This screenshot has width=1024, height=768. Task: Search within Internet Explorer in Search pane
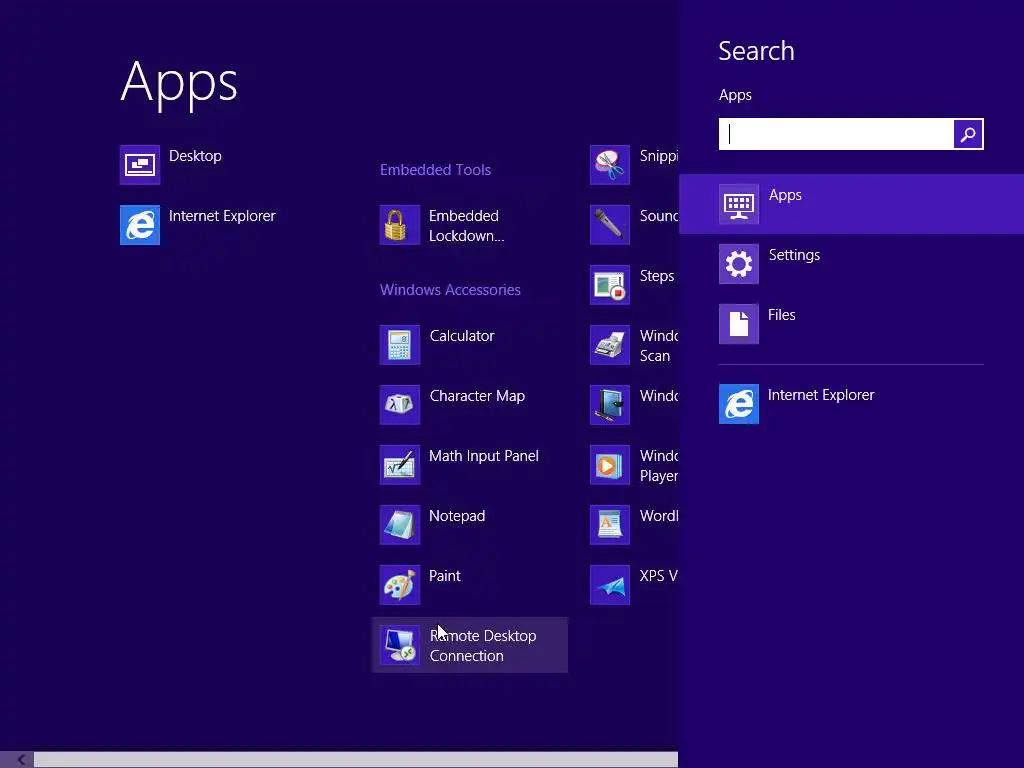(x=739, y=404)
